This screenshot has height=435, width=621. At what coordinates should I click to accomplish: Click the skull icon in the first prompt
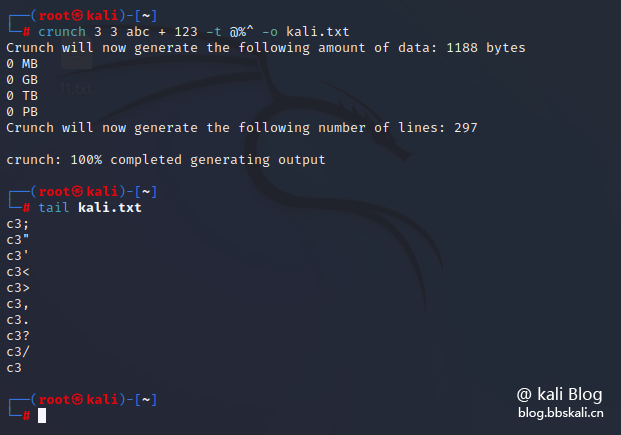click(x=73, y=15)
